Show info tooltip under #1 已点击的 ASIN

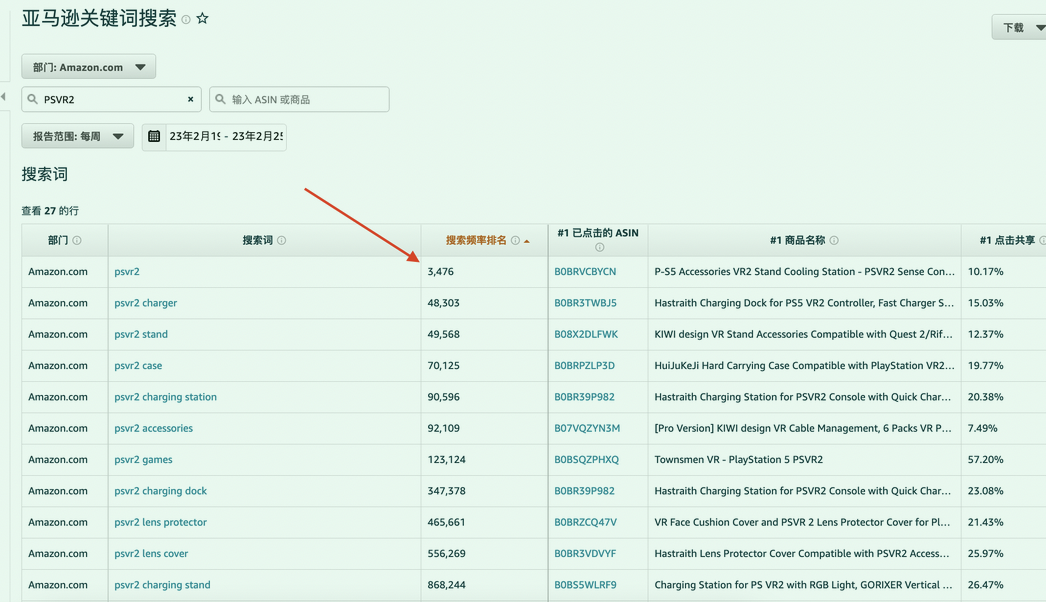click(600, 248)
